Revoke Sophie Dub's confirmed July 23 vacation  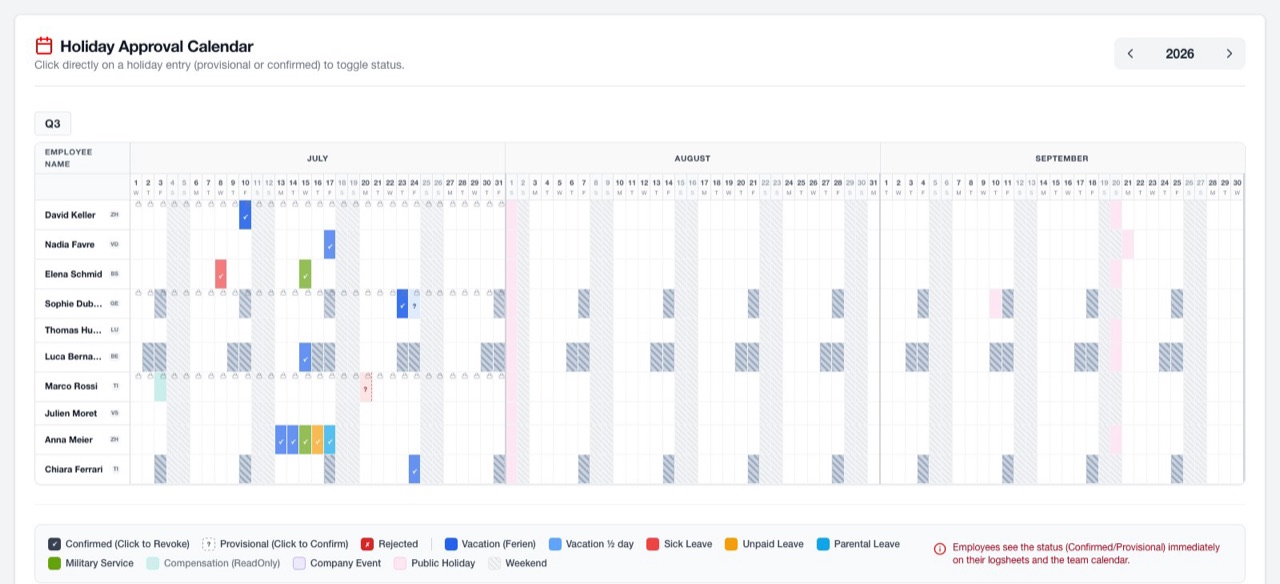(x=402, y=304)
